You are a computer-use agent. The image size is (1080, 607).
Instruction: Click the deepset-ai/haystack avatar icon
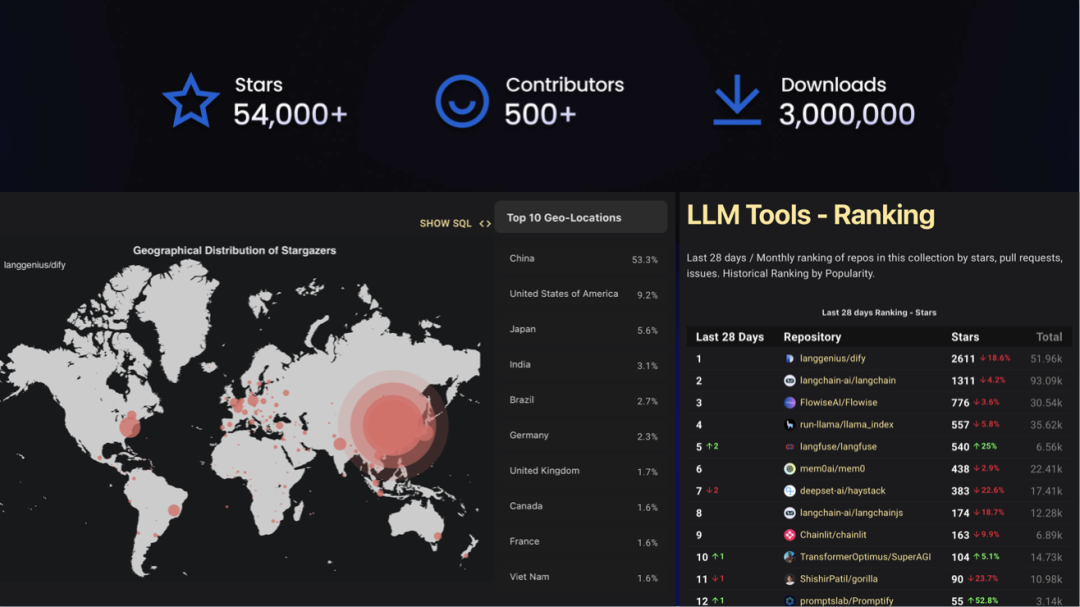pos(789,491)
